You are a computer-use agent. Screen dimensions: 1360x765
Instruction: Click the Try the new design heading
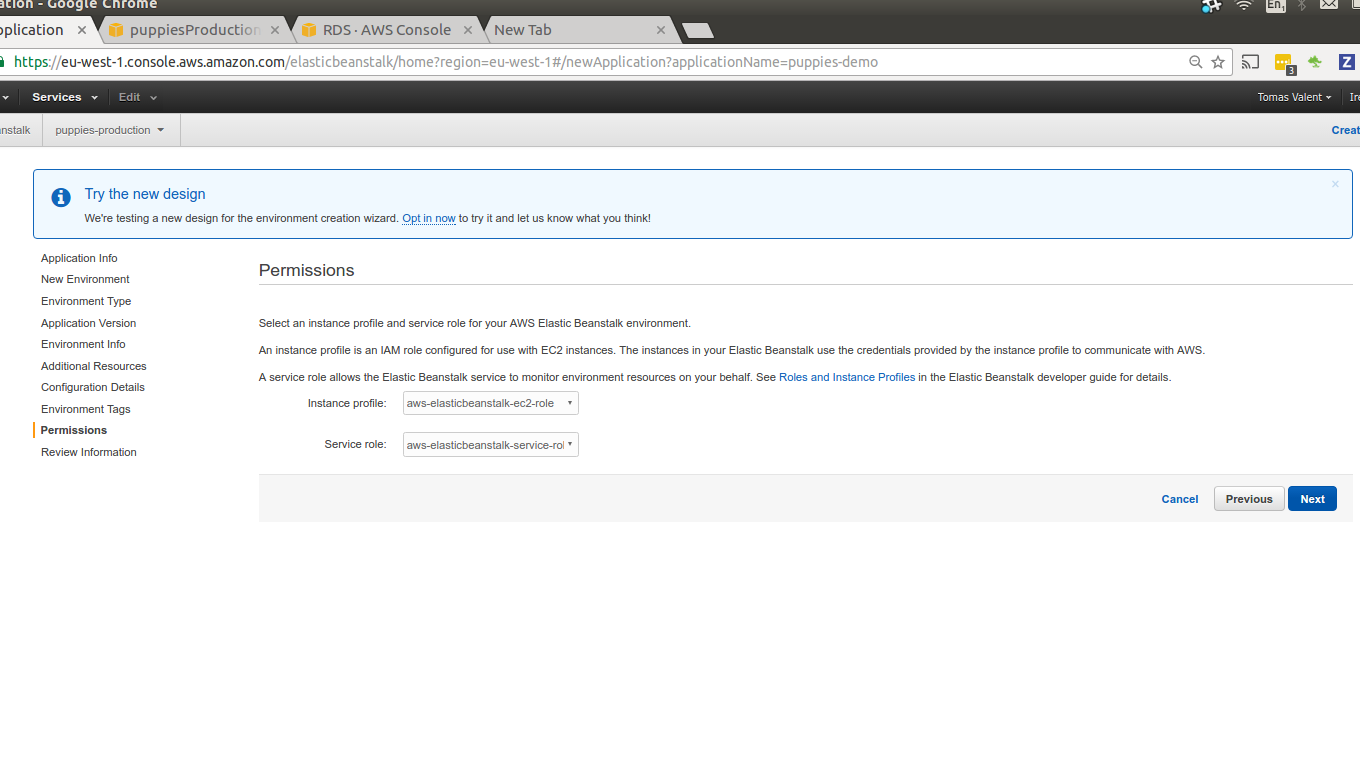point(145,194)
